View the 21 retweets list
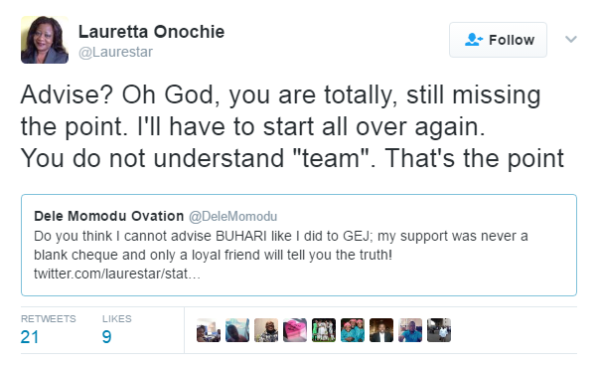 [x=48, y=330]
